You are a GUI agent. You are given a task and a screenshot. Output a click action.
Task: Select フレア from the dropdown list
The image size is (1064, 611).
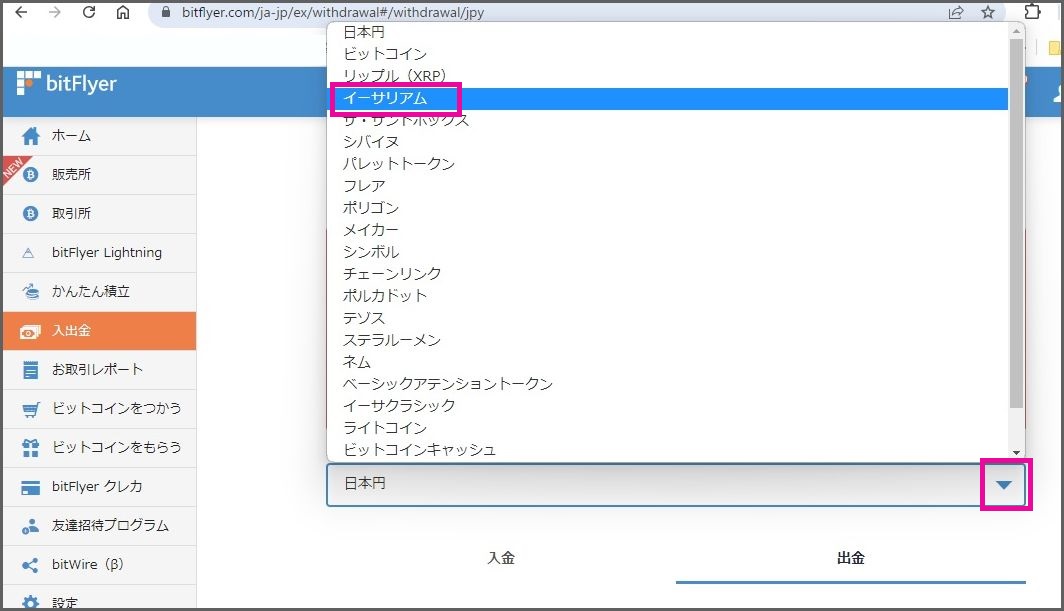[x=668, y=186]
